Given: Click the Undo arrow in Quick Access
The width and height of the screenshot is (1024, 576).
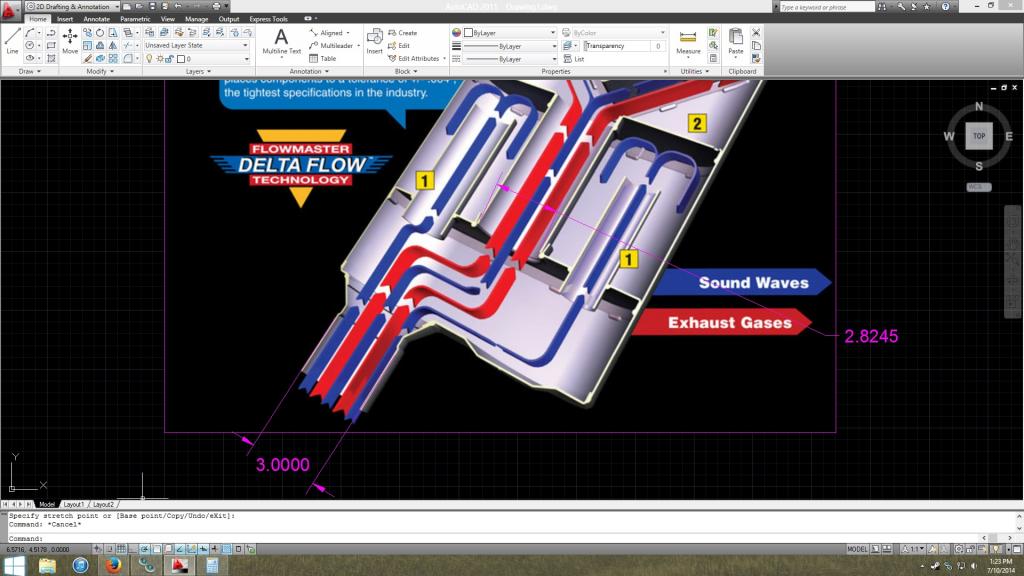Looking at the screenshot, I should 178,7.
